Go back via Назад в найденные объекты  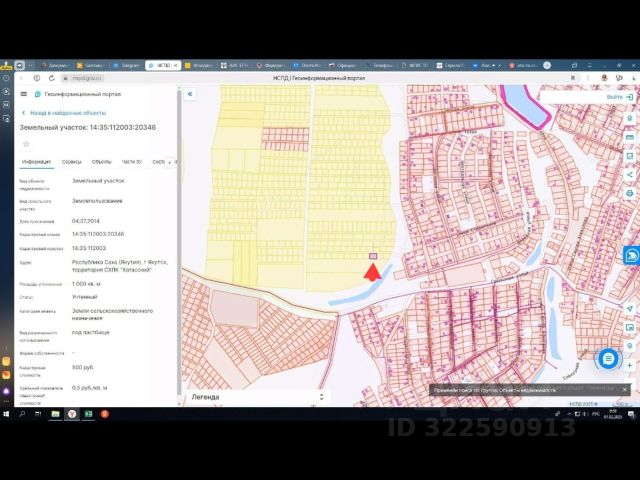tap(64, 113)
